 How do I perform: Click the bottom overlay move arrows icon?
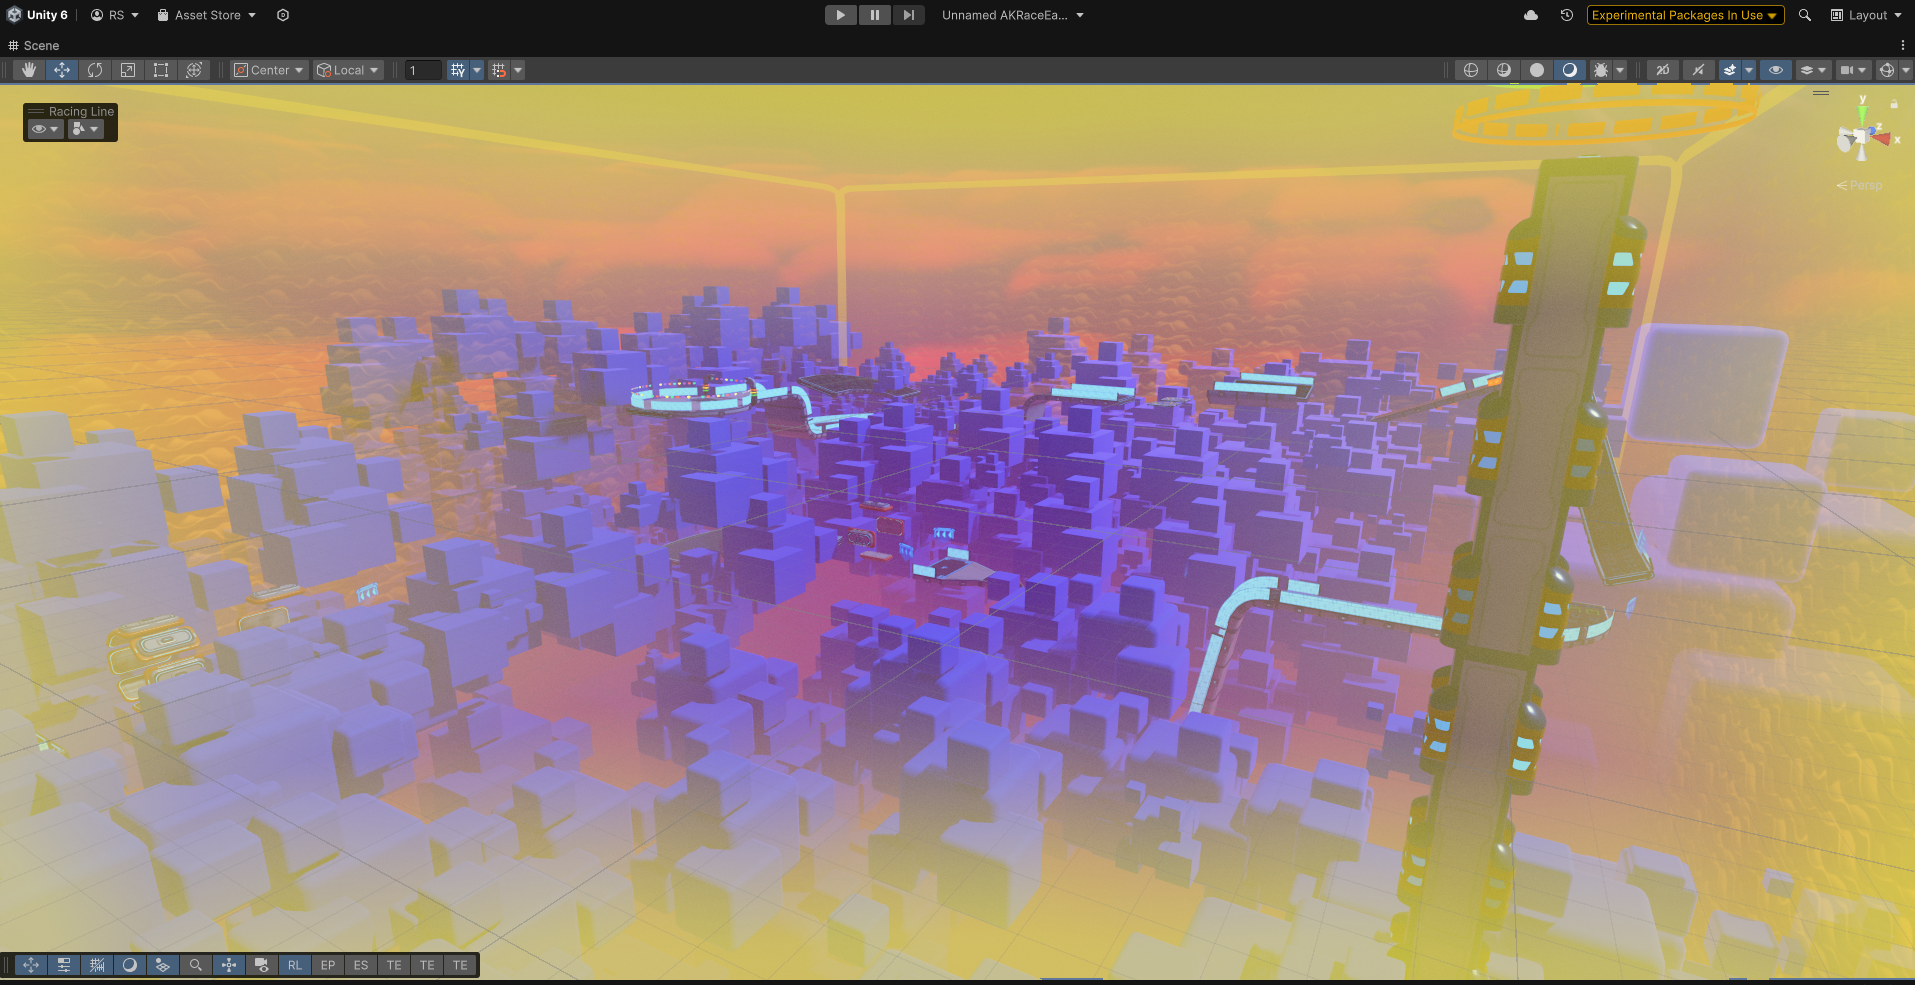(31, 965)
